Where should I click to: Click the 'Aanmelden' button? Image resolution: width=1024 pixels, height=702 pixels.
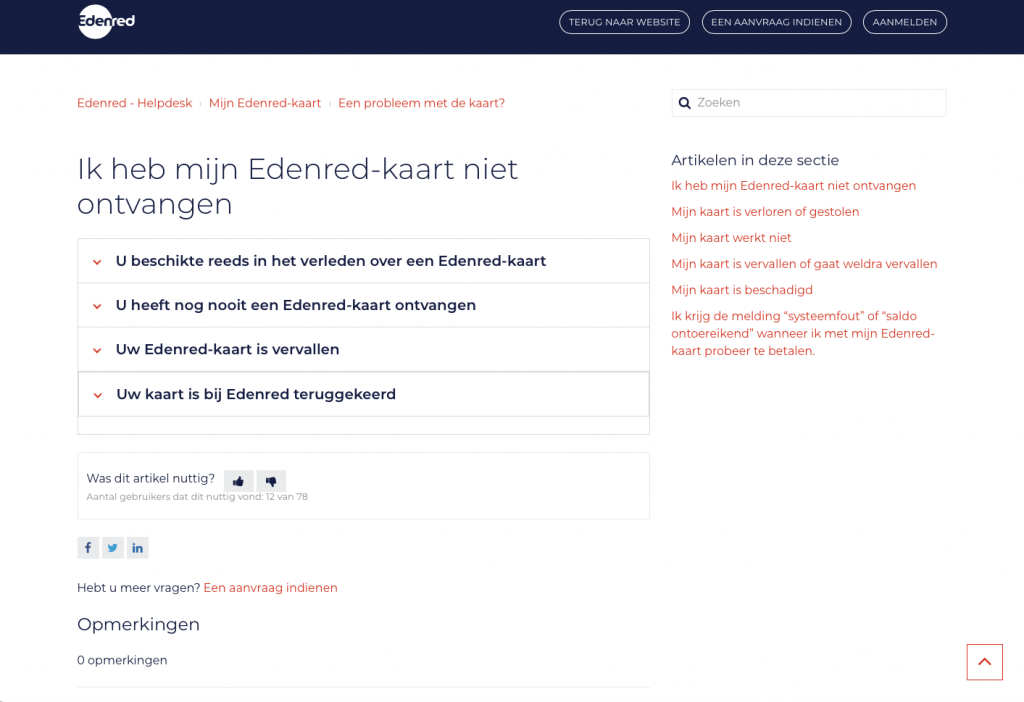click(x=904, y=22)
